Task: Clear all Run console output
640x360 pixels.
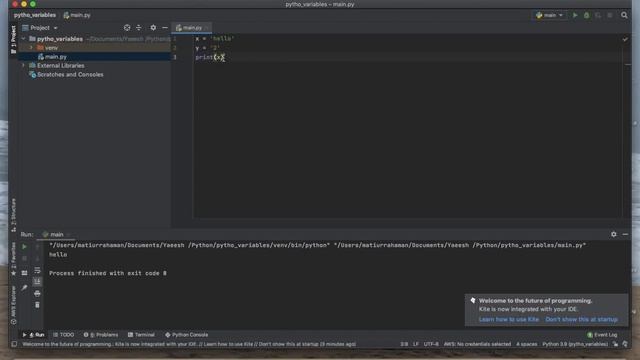Action: point(37,305)
